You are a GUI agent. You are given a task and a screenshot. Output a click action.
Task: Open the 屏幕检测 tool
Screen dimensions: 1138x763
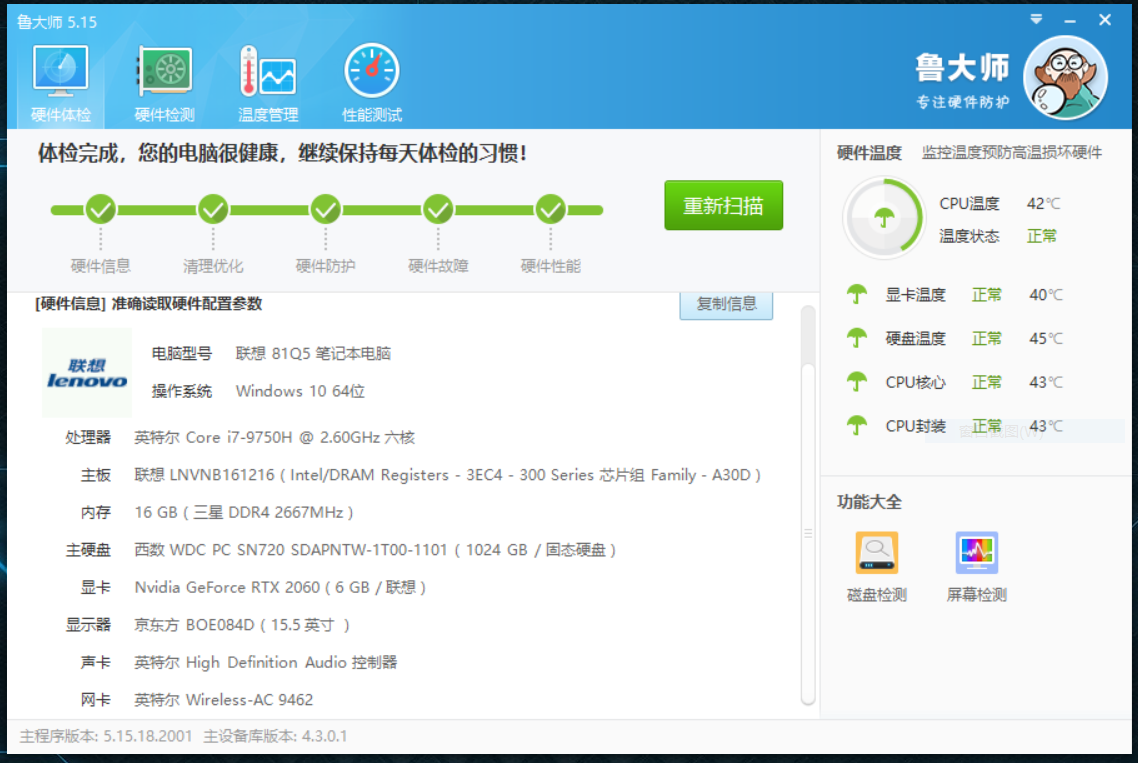976,567
